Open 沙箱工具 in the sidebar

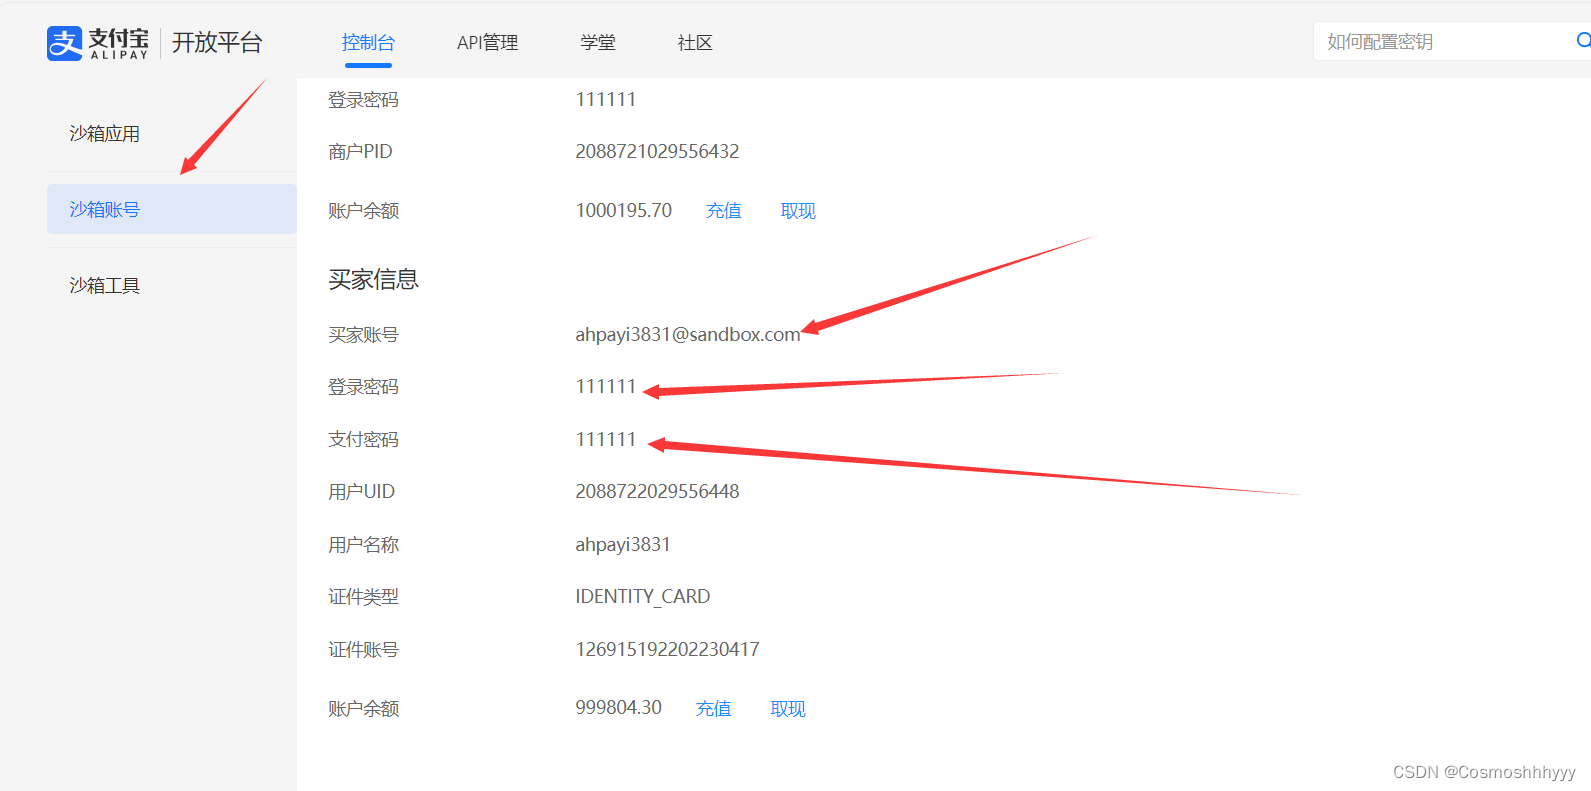click(105, 286)
